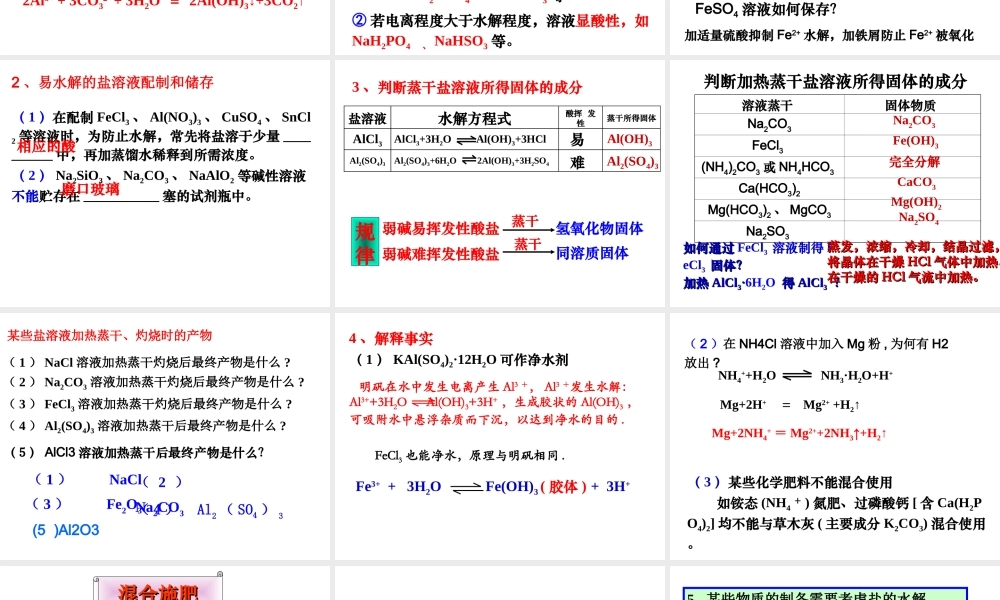The image size is (1000, 600).
Task: Click the red text NaH2PO4、NaHSO3 等
Action: click(433, 41)
